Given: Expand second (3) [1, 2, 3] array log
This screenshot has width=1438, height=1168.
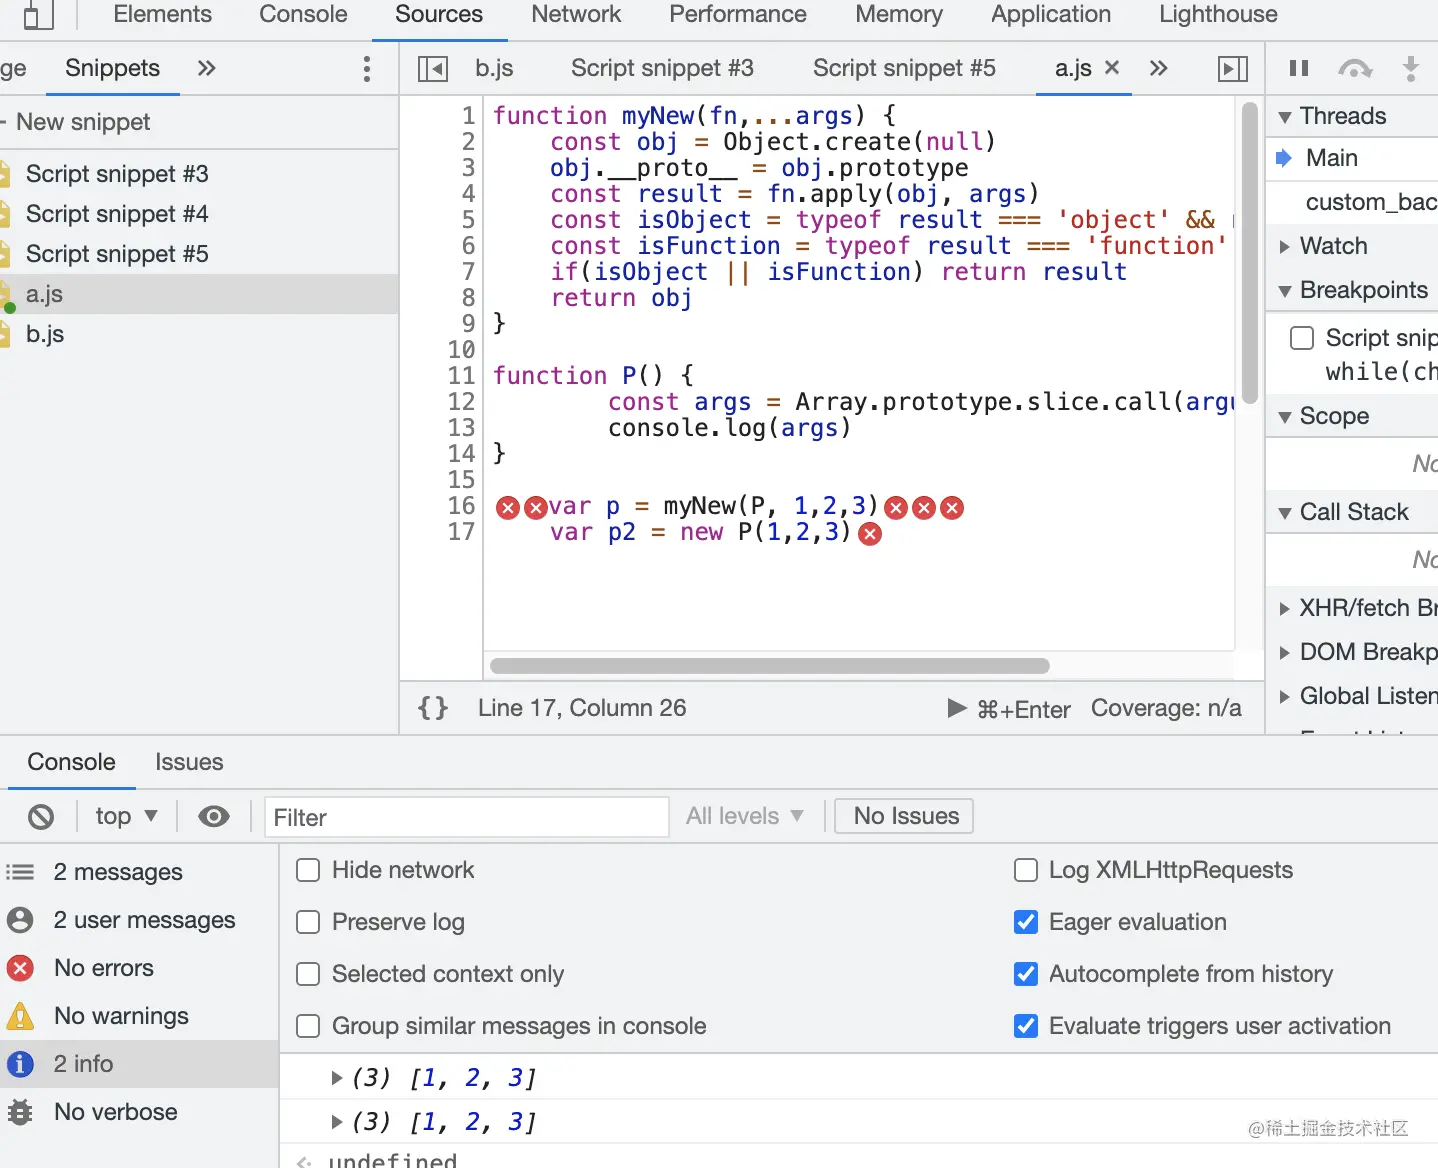Looking at the screenshot, I should coord(337,1122).
